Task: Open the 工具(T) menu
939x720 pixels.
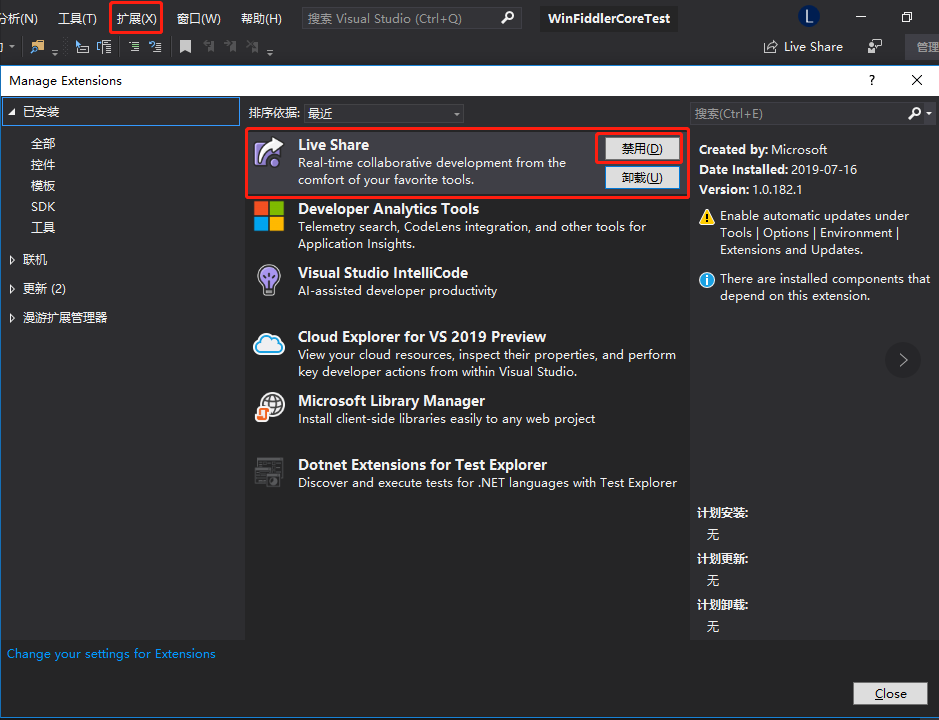Action: pos(77,17)
